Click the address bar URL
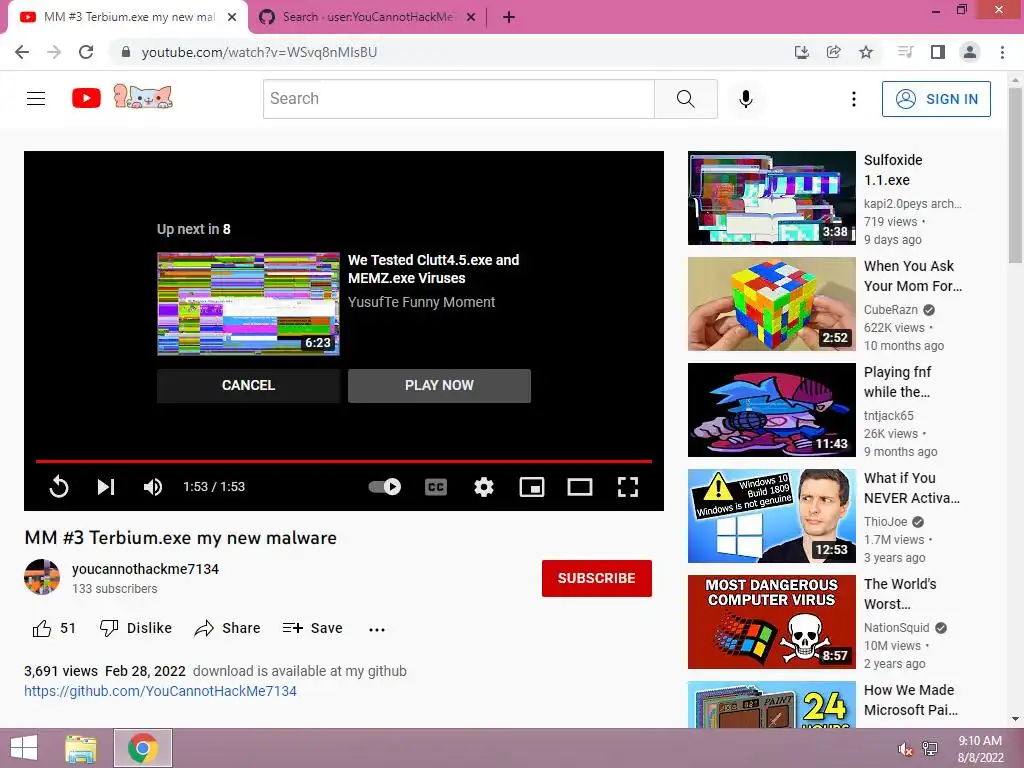Screen dimensions: 1024x768 point(259,52)
